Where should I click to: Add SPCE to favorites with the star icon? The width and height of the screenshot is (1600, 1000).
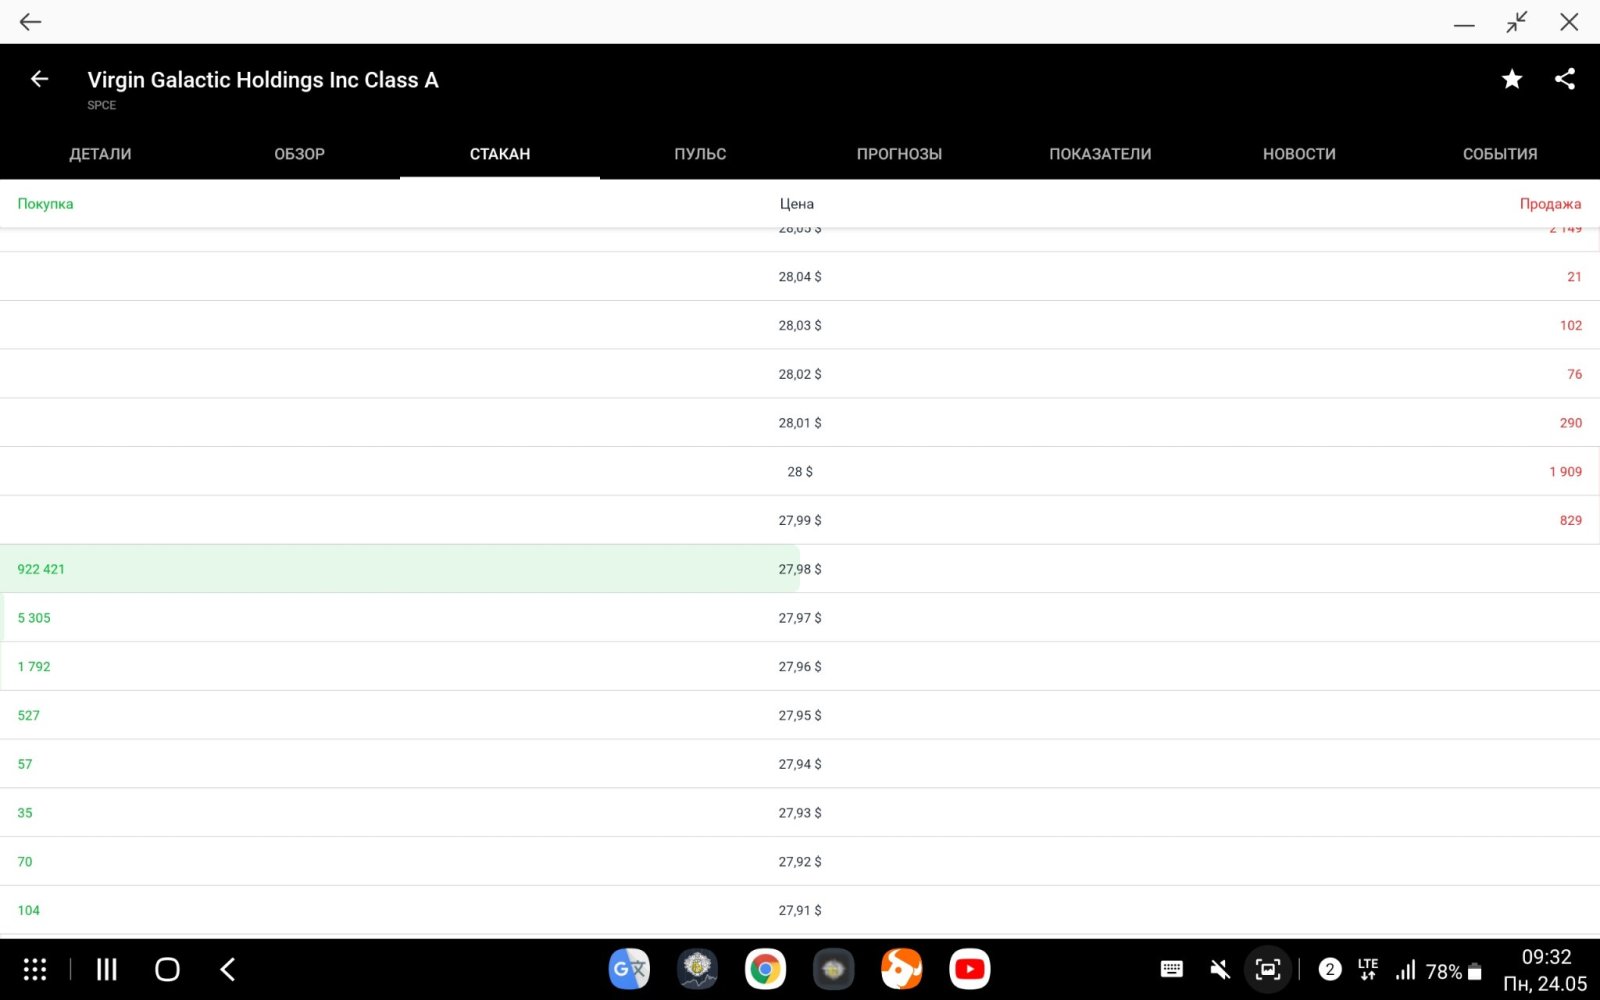1512,79
